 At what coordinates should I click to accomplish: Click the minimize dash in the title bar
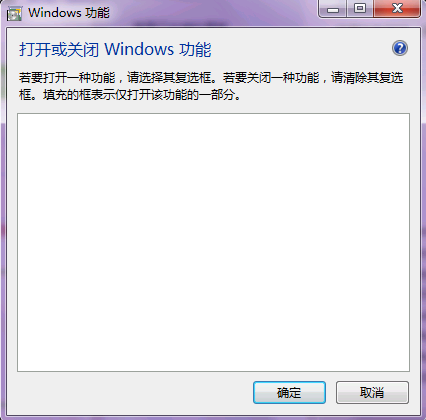[332, 8]
